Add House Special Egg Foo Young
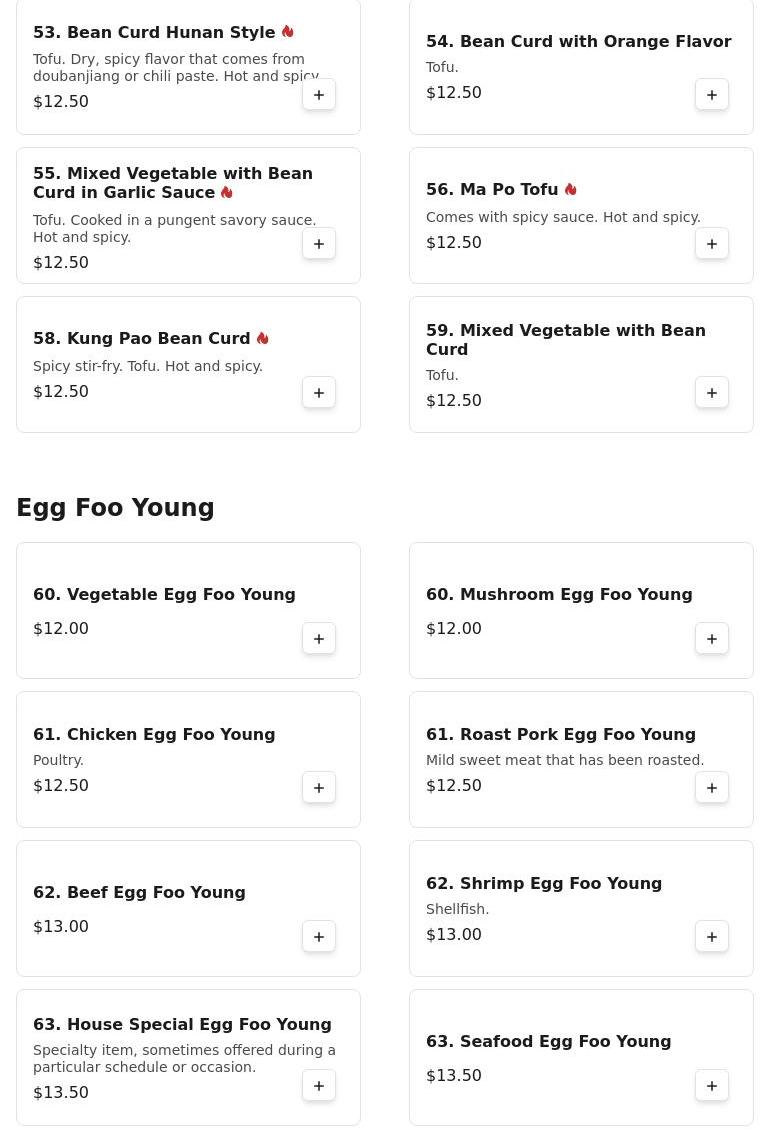 tap(319, 1086)
